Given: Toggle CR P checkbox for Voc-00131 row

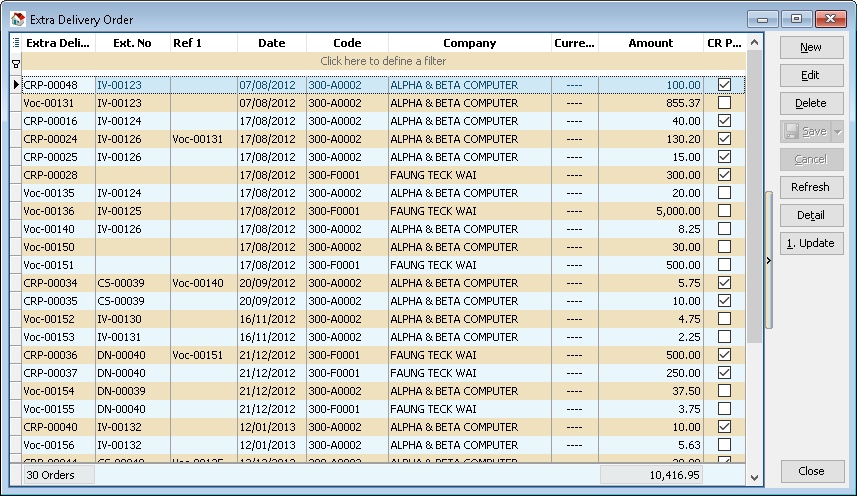Looking at the screenshot, I should (x=724, y=103).
